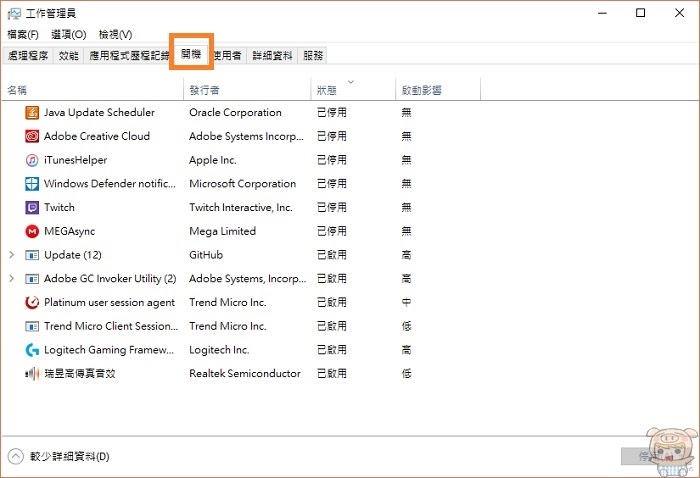Click Mega Limited publisher cell

click(x=222, y=231)
